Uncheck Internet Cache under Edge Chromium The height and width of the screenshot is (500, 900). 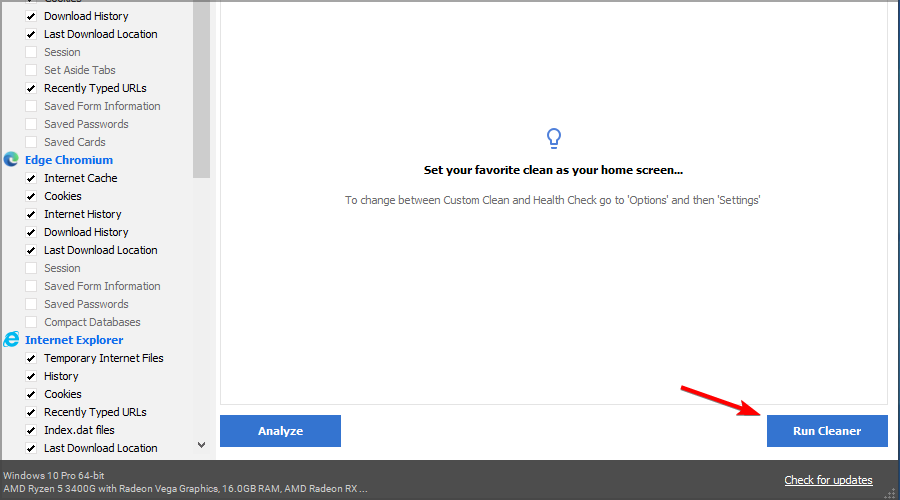tap(31, 179)
